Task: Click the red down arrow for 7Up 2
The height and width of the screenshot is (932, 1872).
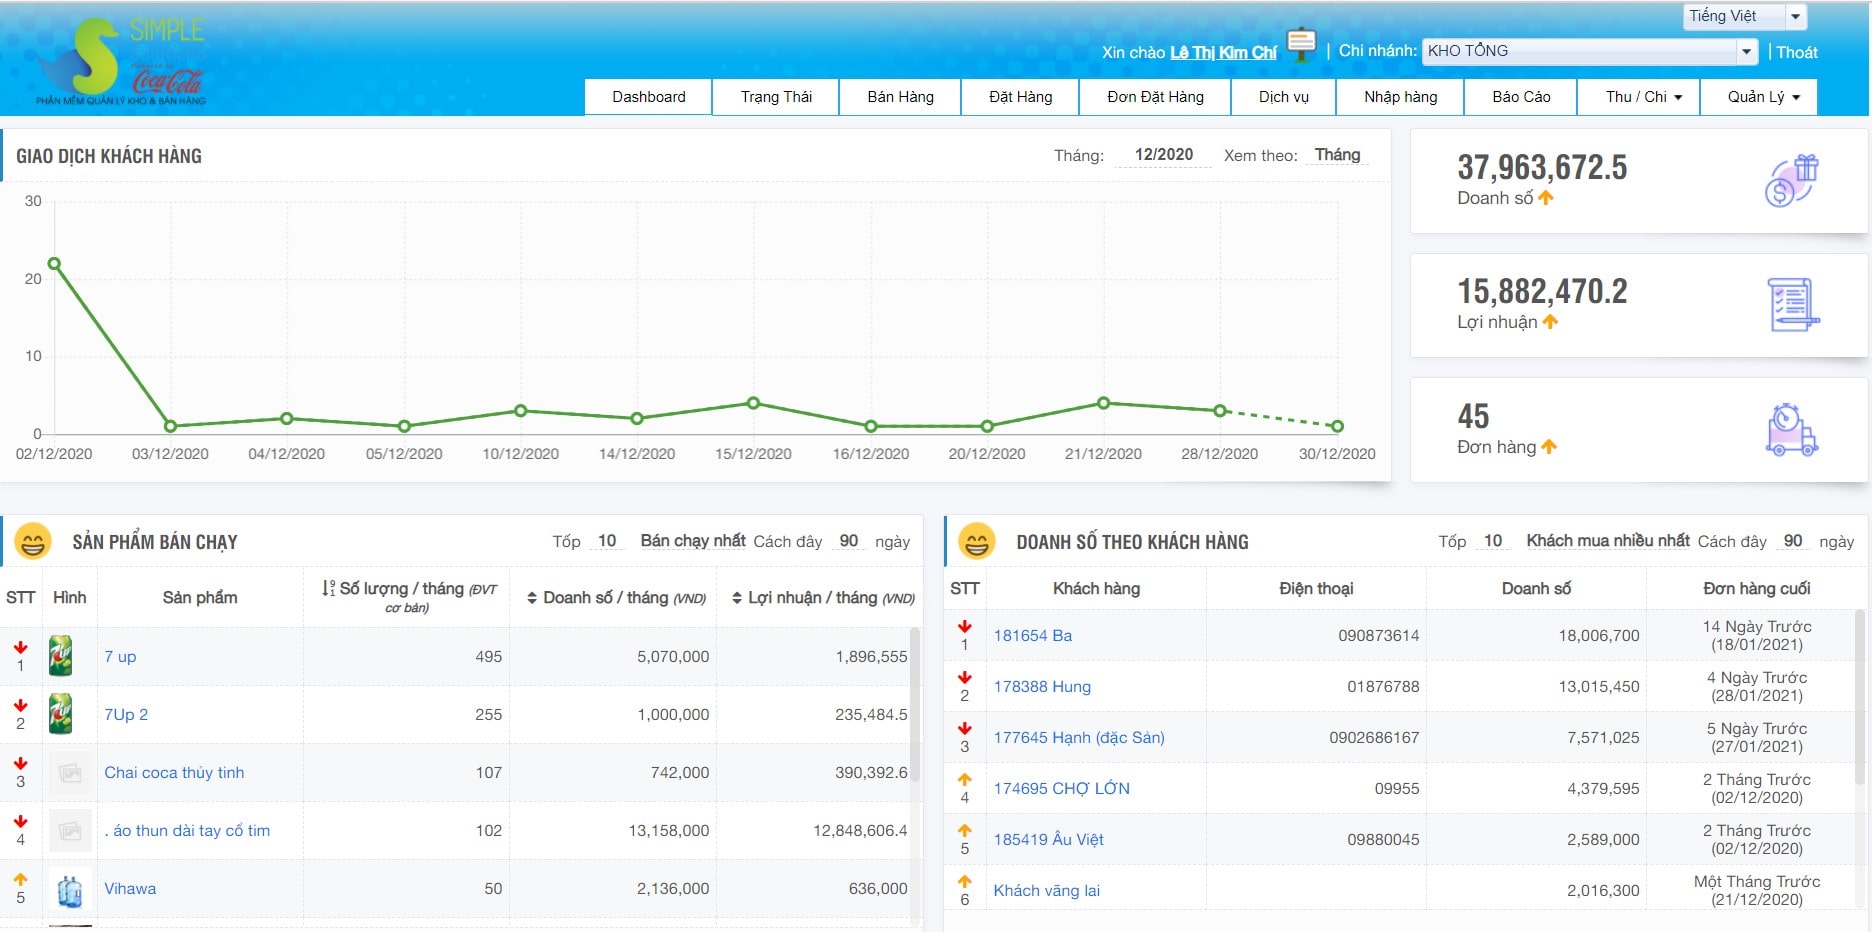Action: [x=21, y=705]
